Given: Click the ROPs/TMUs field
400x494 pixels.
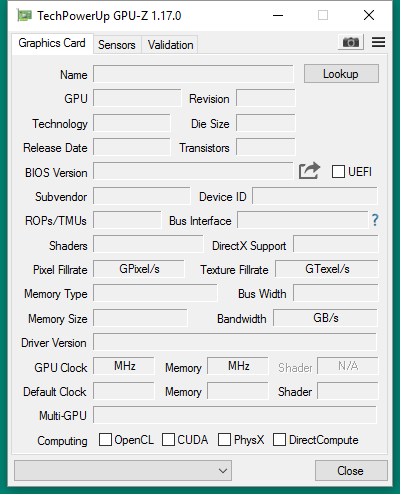Looking at the screenshot, I should click(127, 220).
